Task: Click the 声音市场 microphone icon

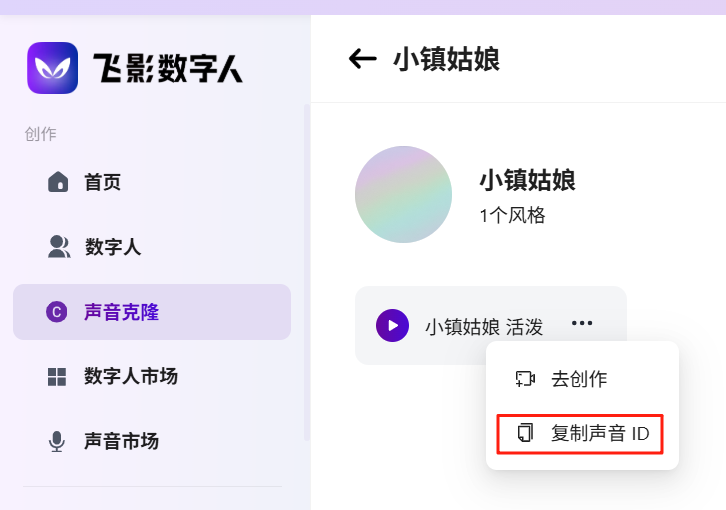Action: pos(57,441)
